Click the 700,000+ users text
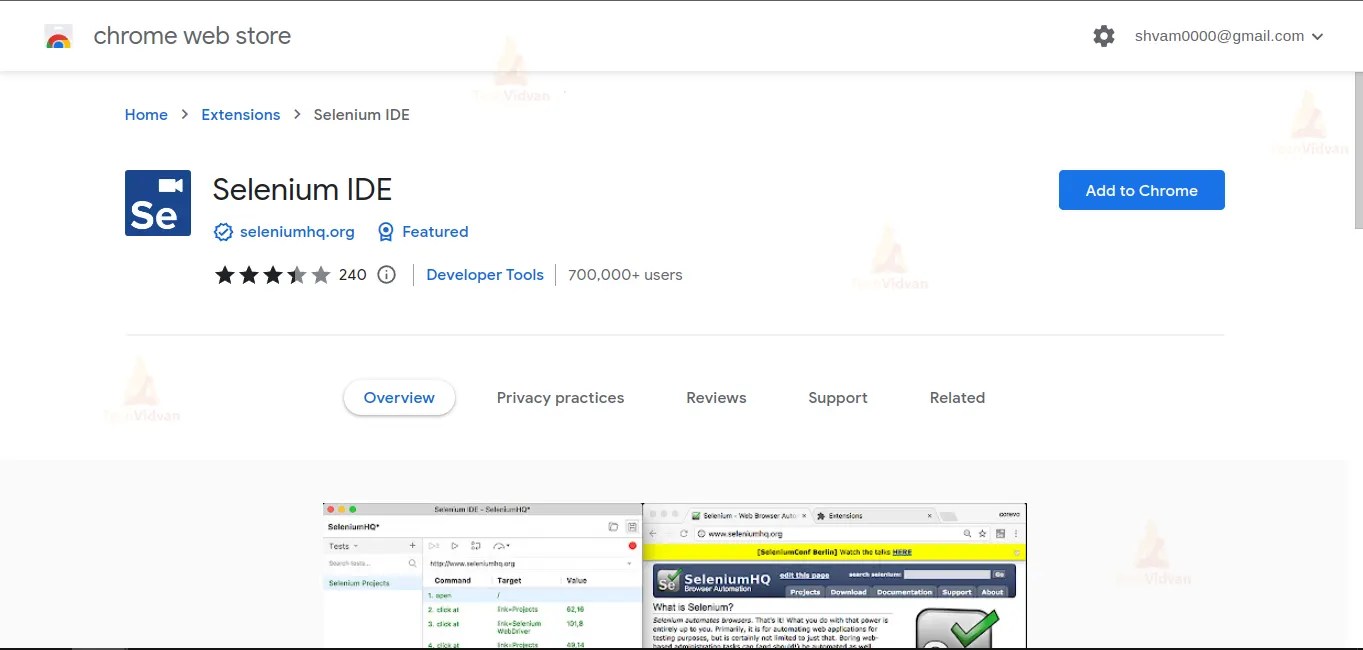The height and width of the screenshot is (650, 1363). point(625,275)
